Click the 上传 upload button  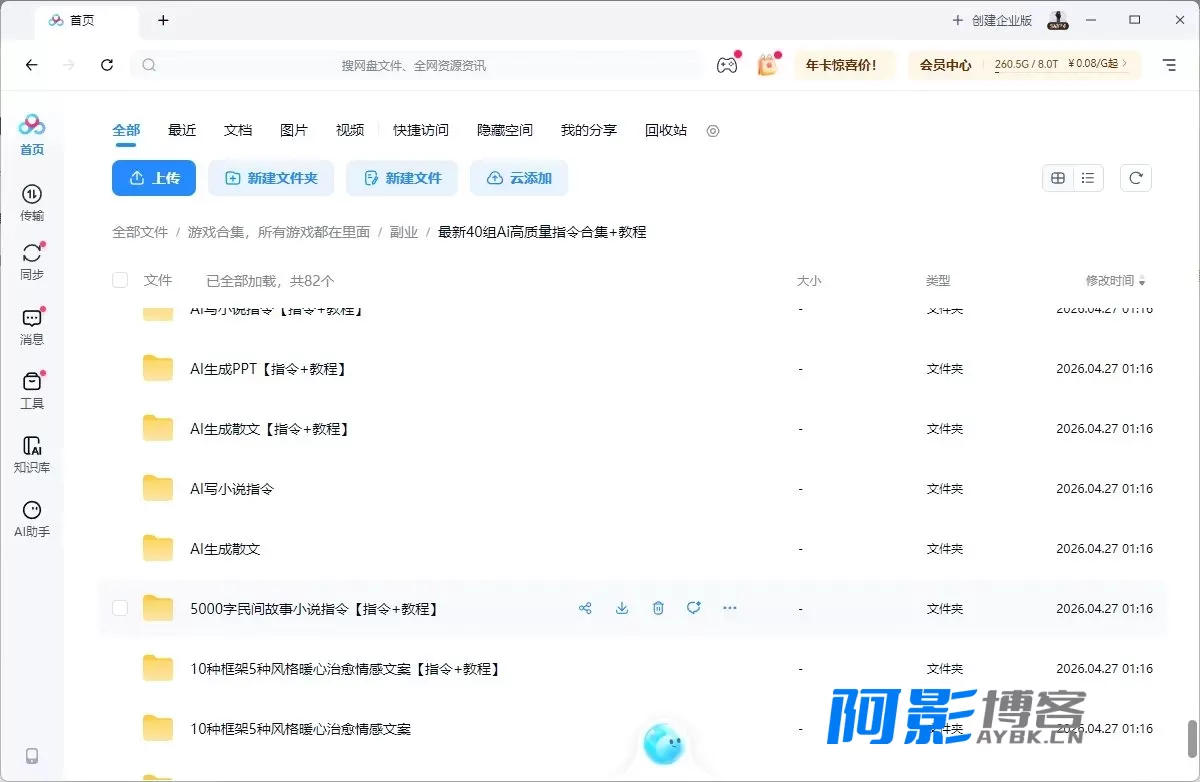[154, 178]
